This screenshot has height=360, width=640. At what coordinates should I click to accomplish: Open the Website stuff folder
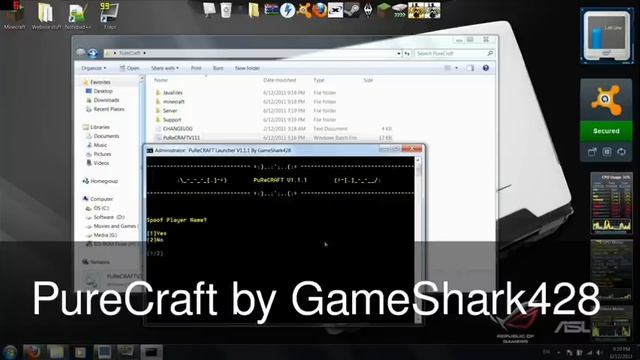pos(46,15)
